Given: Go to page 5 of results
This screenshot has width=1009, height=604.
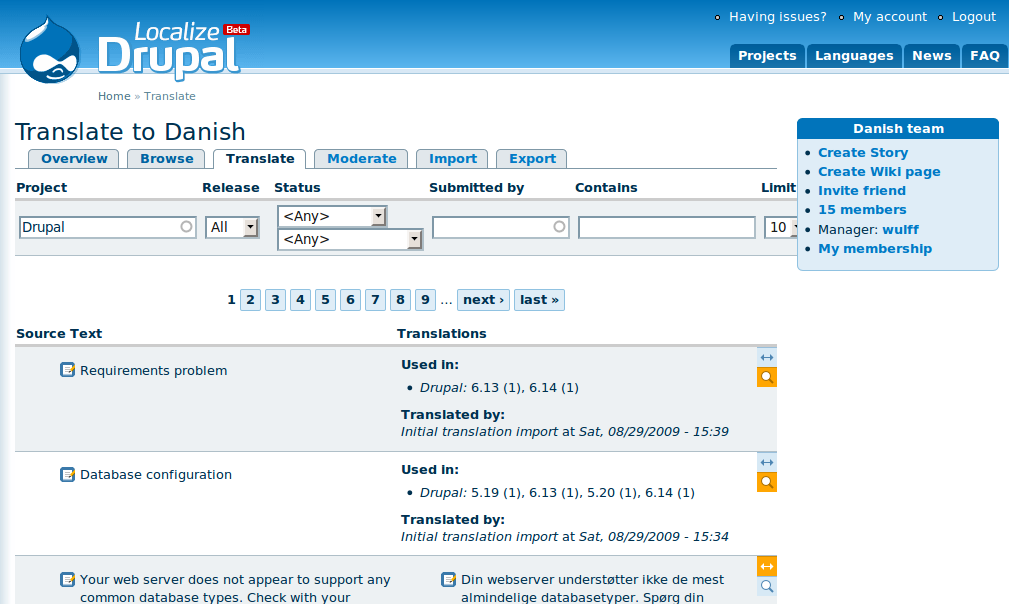Looking at the screenshot, I should [x=326, y=300].
